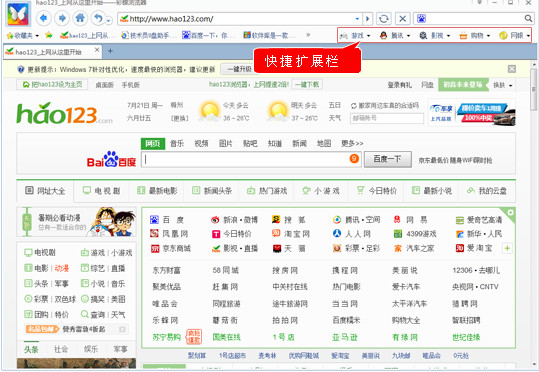
Task: Open the address bar history dropdown arrow
Action: coord(358,19)
